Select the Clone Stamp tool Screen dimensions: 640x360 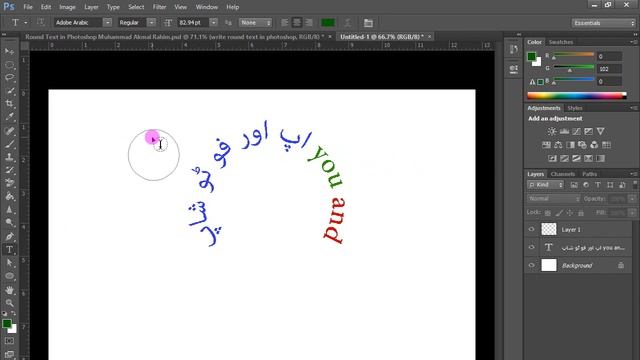click(9, 157)
